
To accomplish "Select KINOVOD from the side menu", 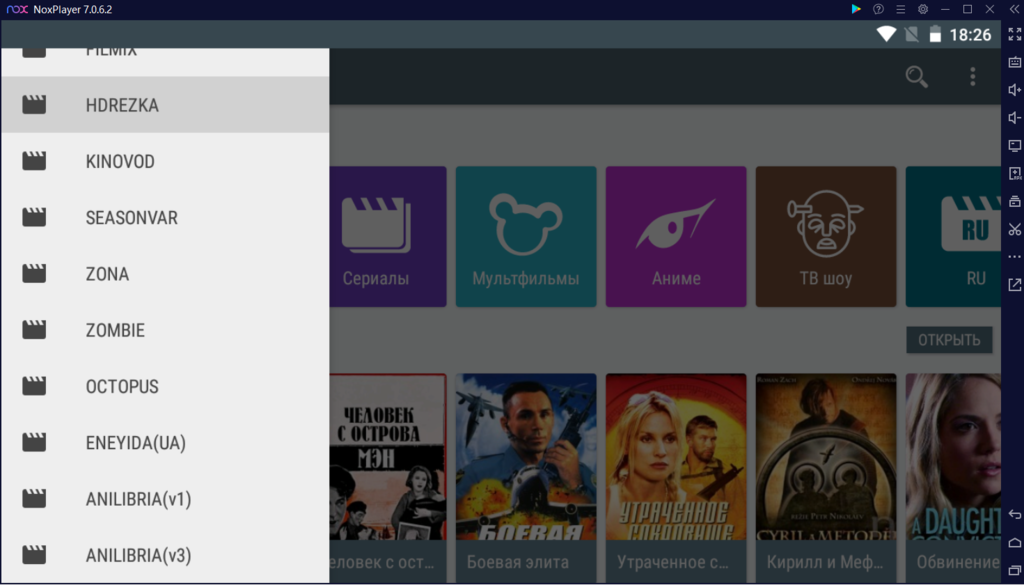I will (165, 161).
